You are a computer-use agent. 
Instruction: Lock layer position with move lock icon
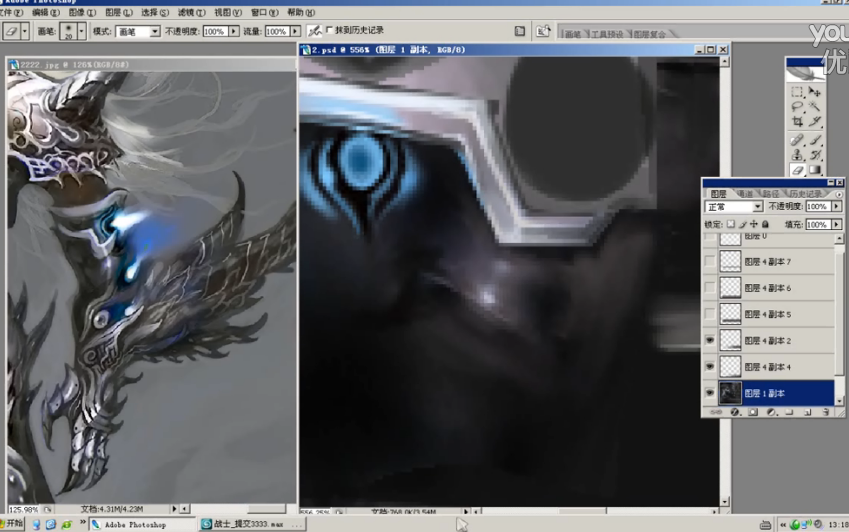point(754,224)
